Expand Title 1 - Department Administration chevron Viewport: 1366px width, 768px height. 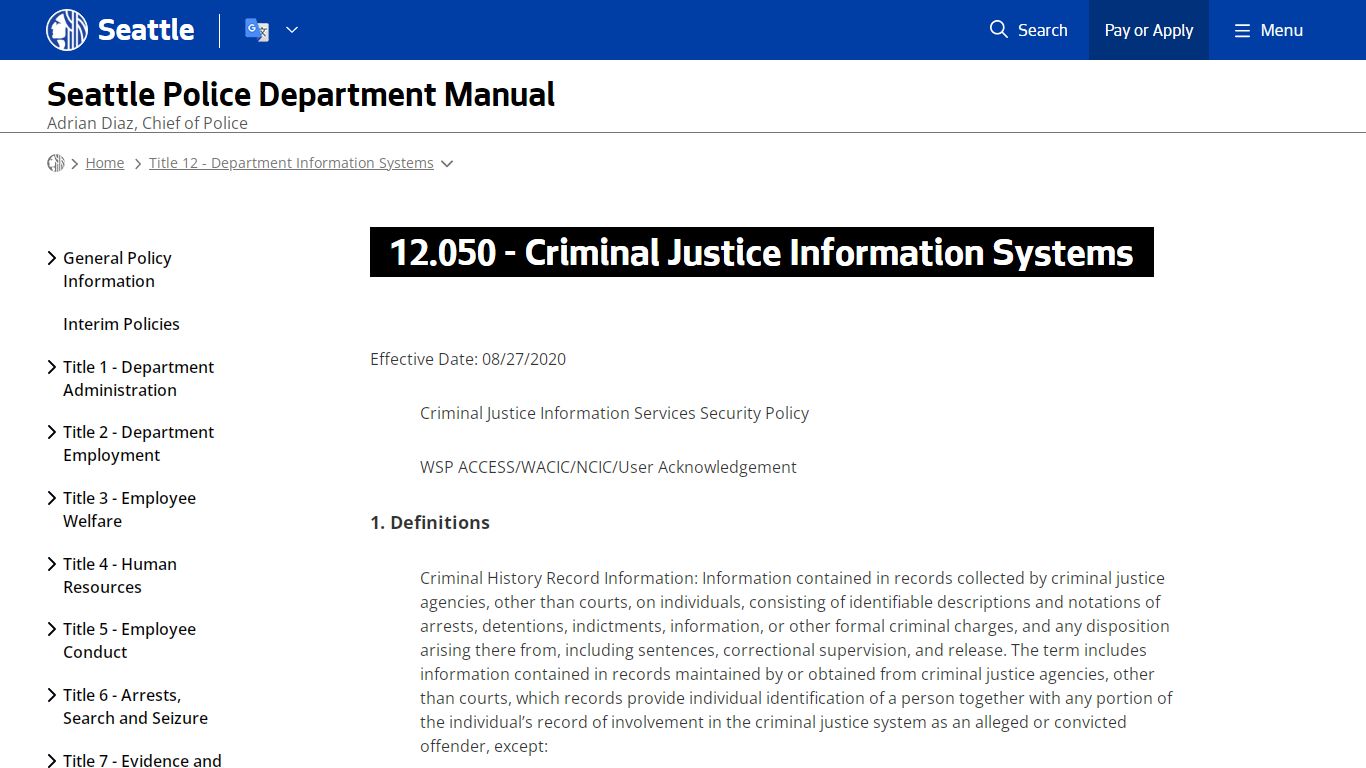(x=52, y=367)
